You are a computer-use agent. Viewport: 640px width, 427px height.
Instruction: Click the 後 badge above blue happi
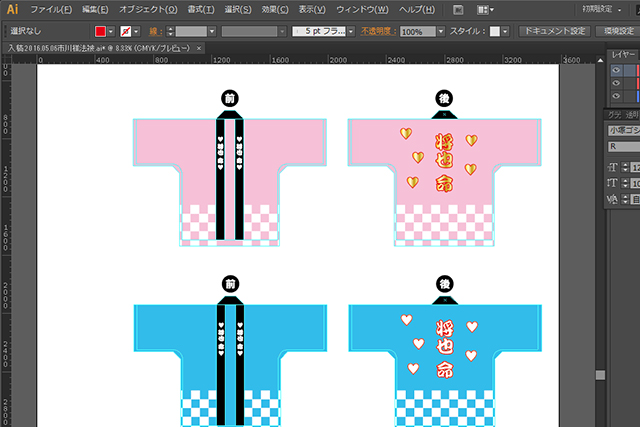(445, 284)
